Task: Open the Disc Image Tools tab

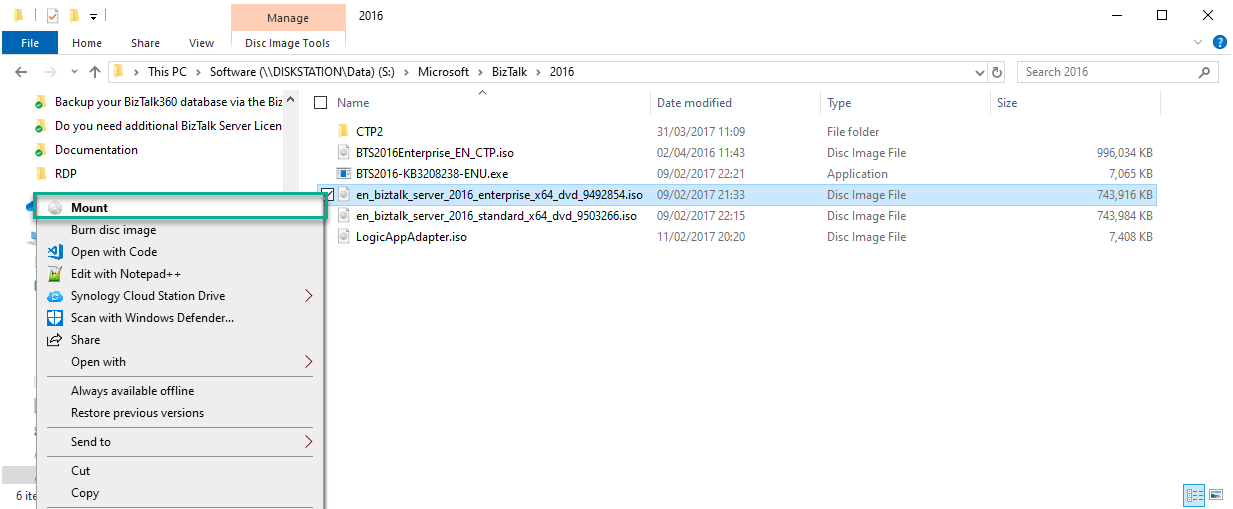Action: tap(287, 43)
